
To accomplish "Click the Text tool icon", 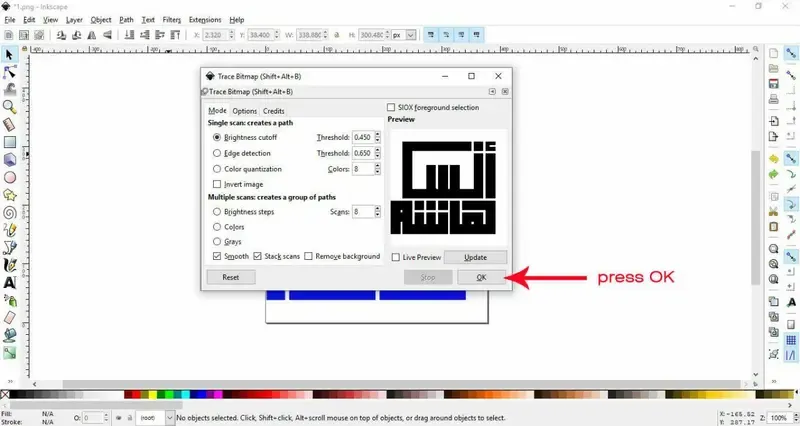I will click(x=10, y=283).
